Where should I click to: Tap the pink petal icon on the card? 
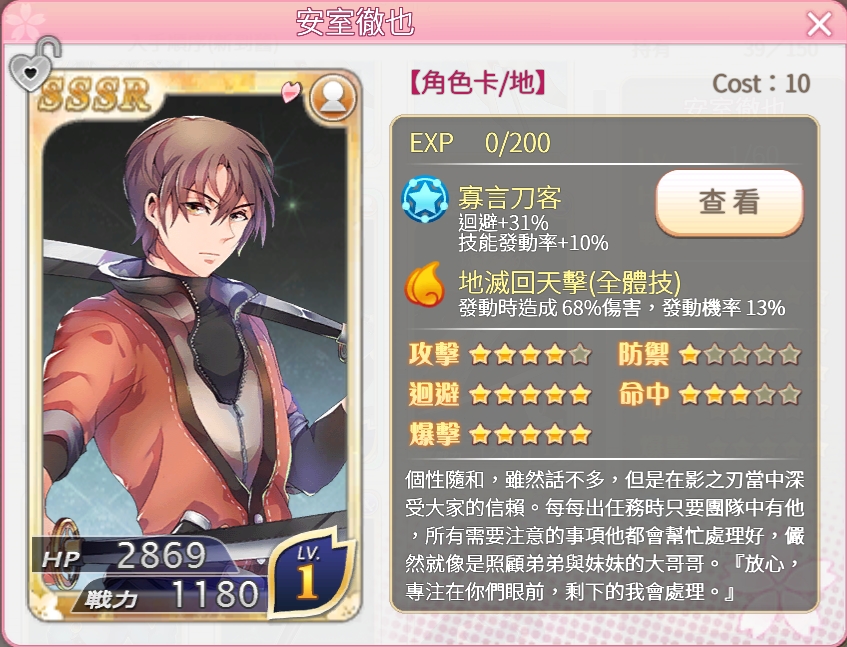point(291,91)
